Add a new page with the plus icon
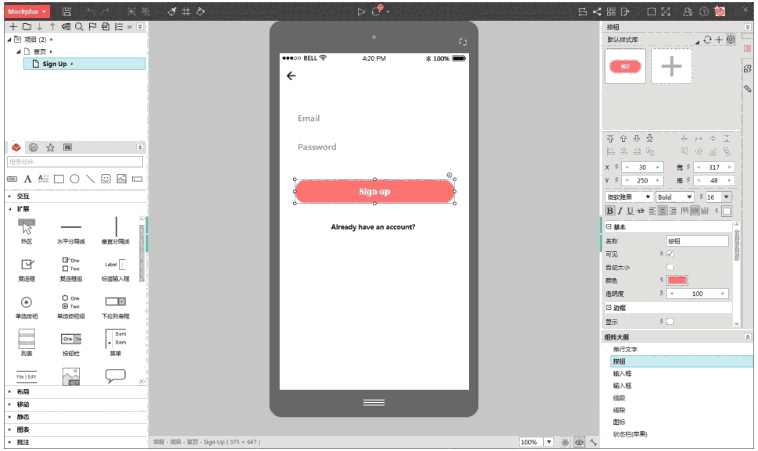758x451 pixels. tap(14, 27)
